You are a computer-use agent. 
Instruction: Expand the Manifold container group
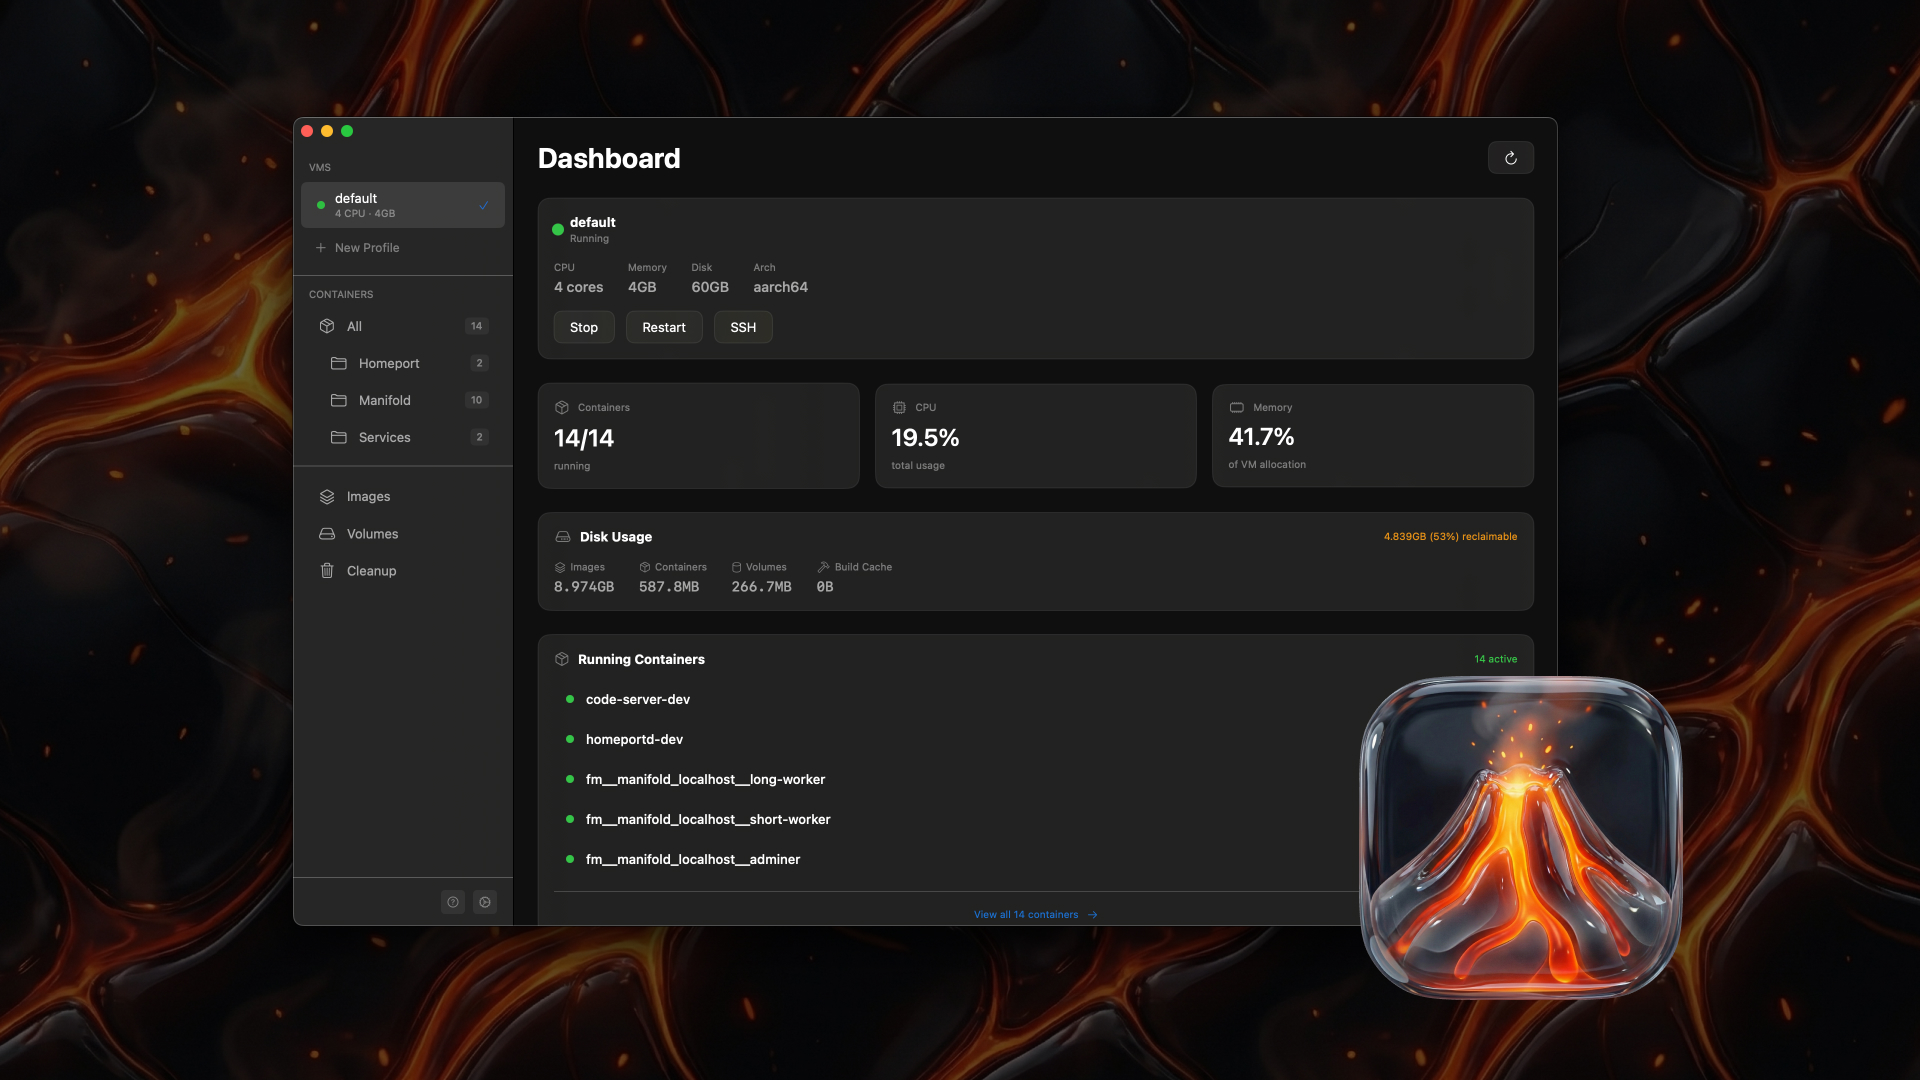(x=385, y=400)
